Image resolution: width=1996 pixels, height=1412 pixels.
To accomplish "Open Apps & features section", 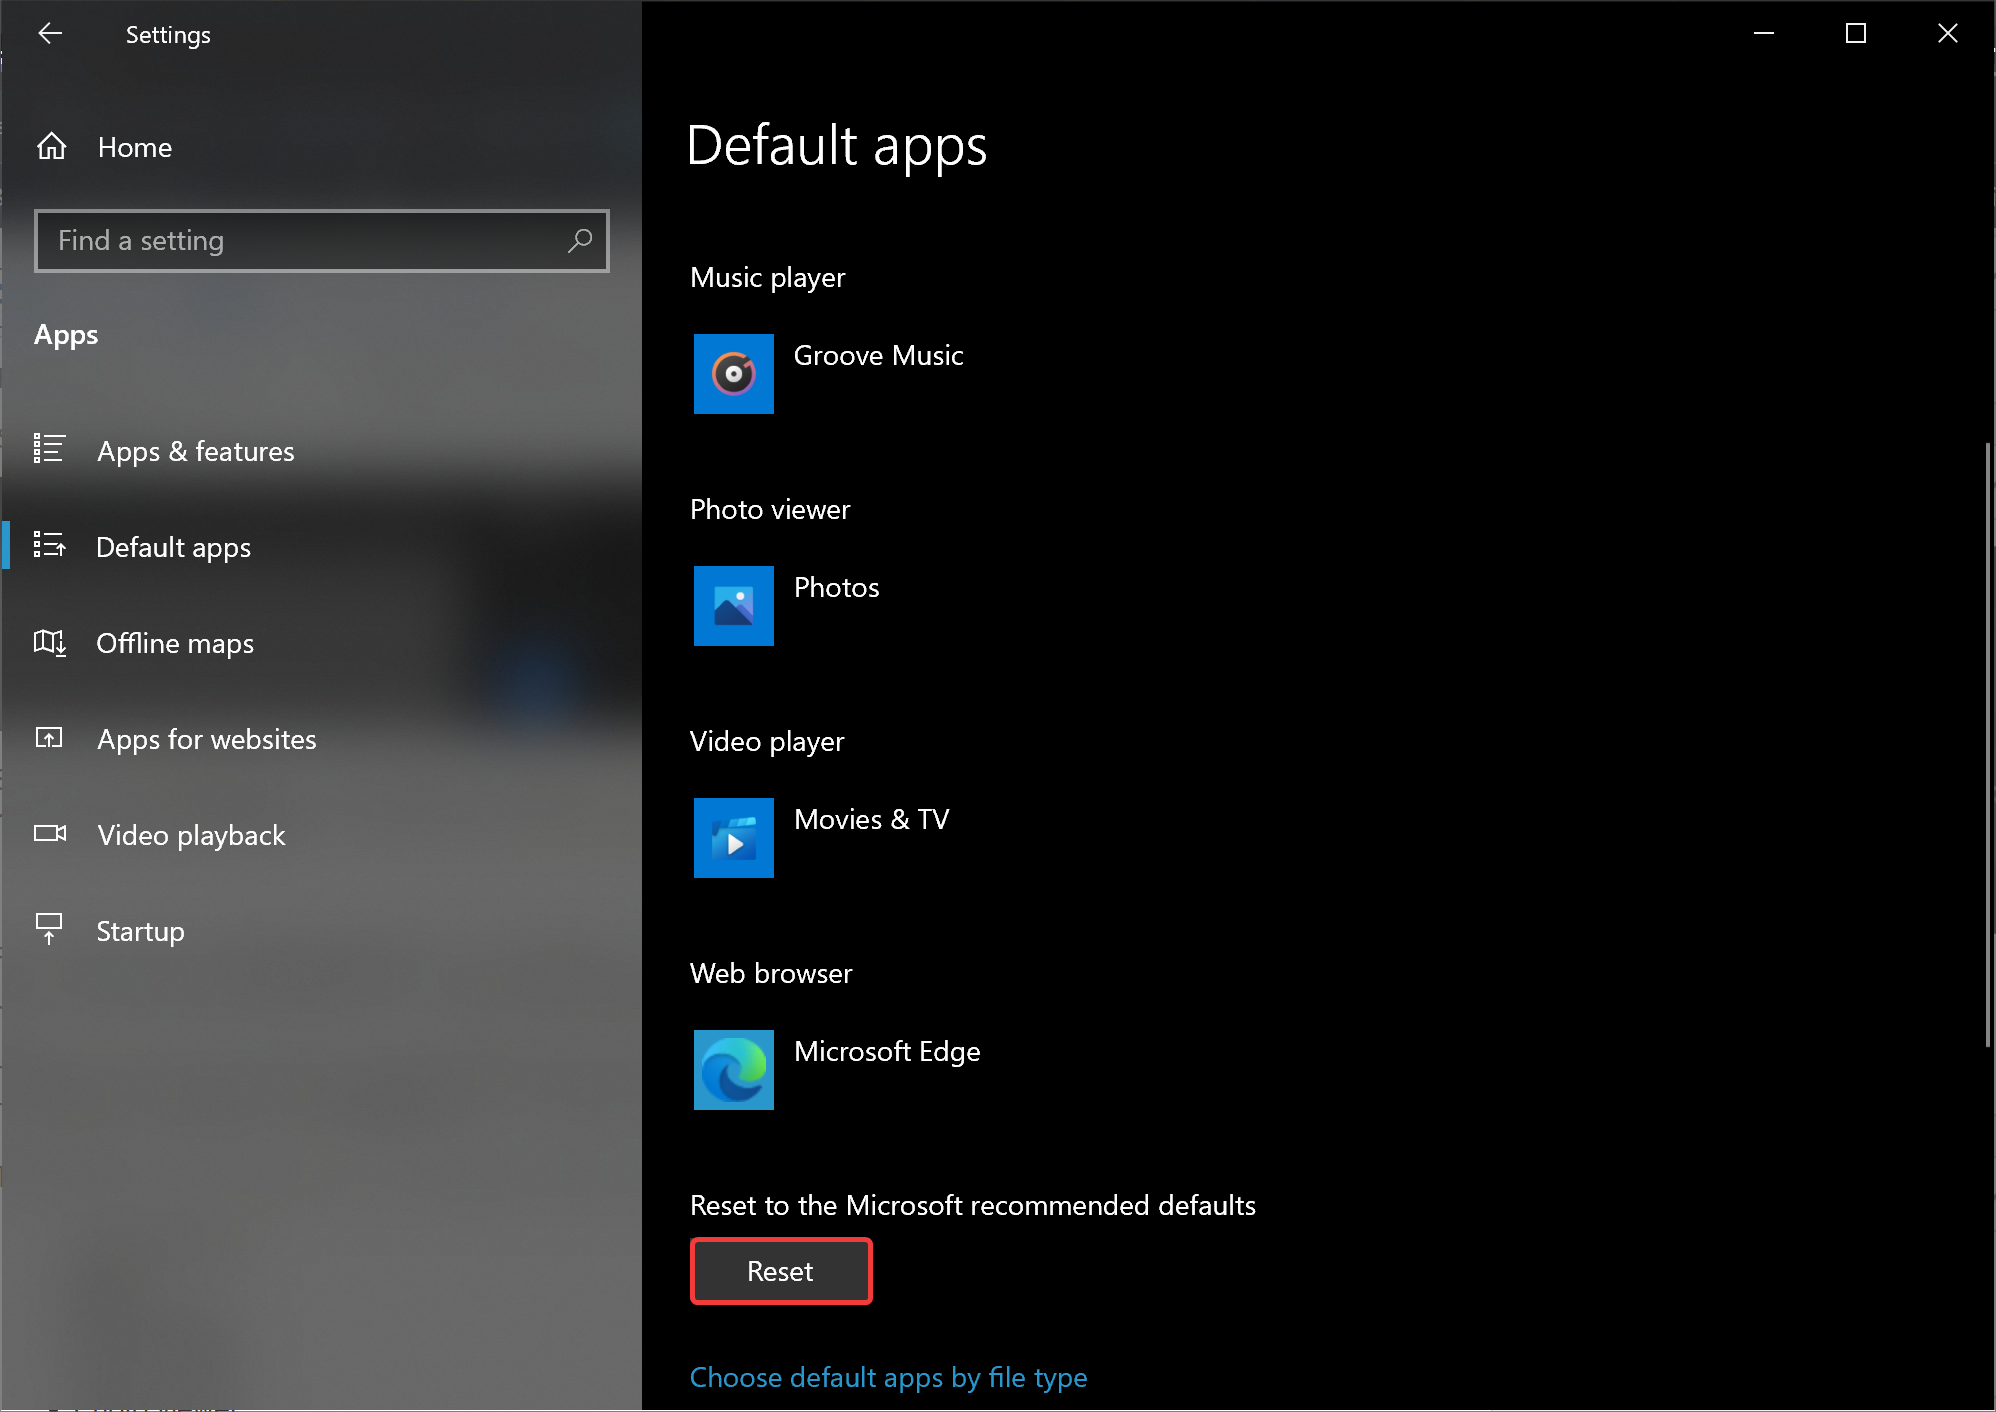I will (321, 451).
